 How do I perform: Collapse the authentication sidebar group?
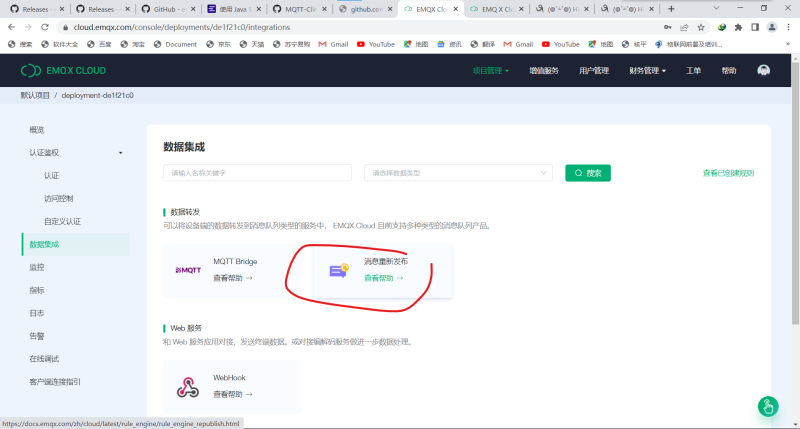[120, 153]
